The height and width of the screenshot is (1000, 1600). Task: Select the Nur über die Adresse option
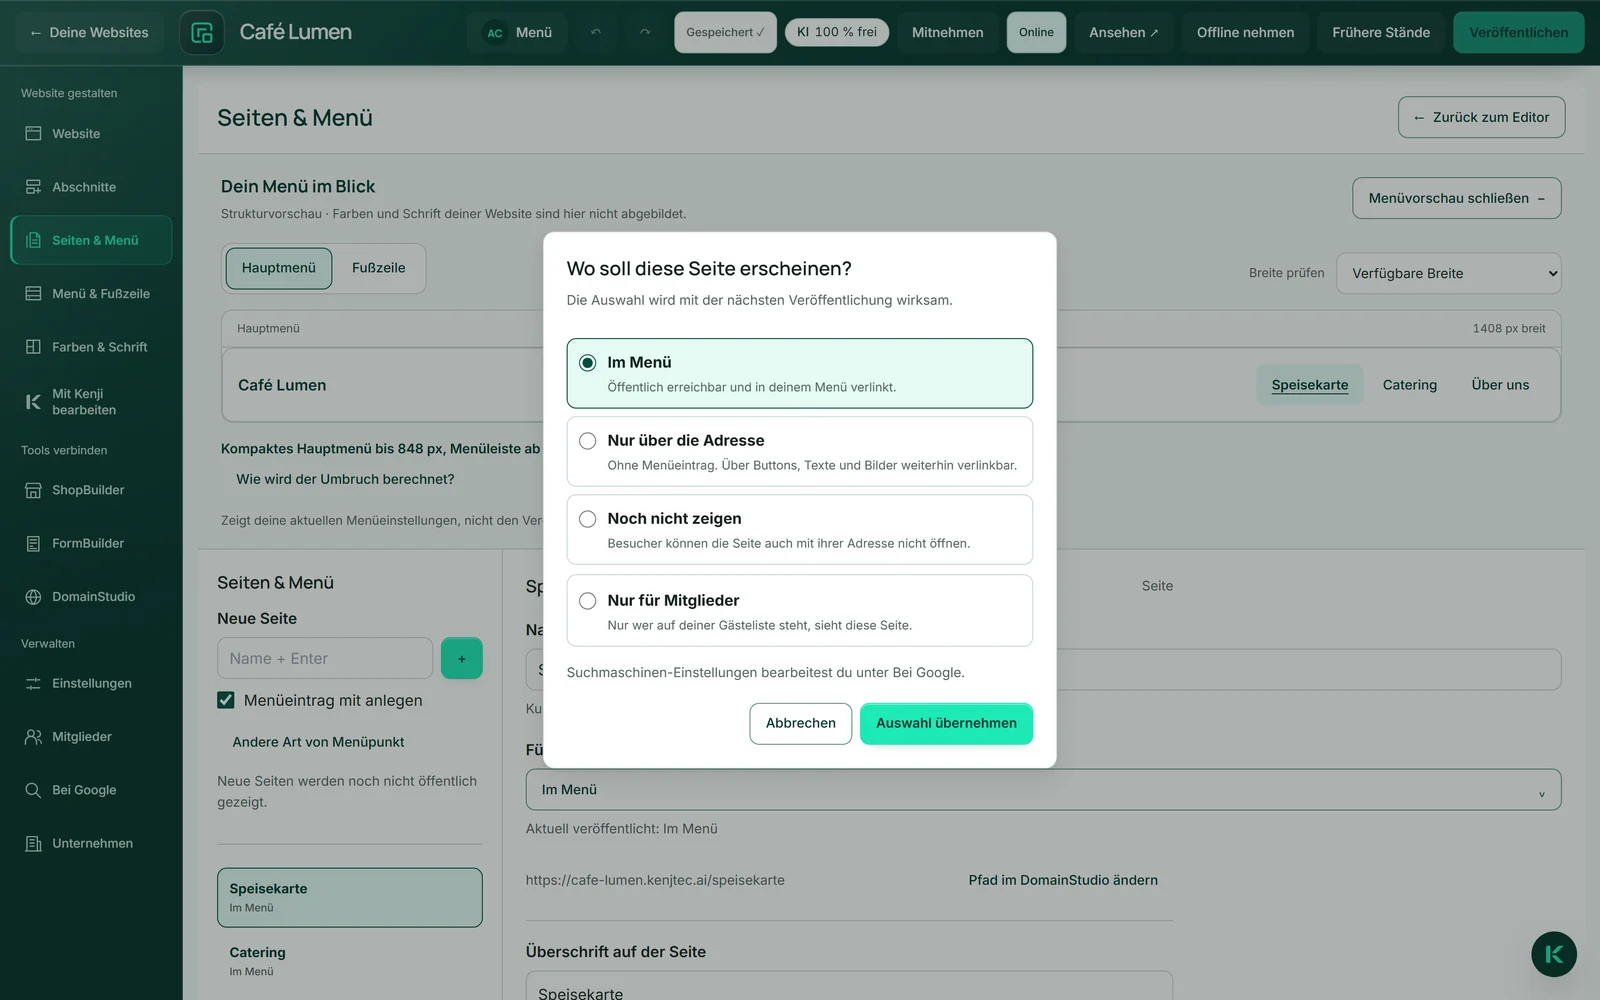coord(800,452)
